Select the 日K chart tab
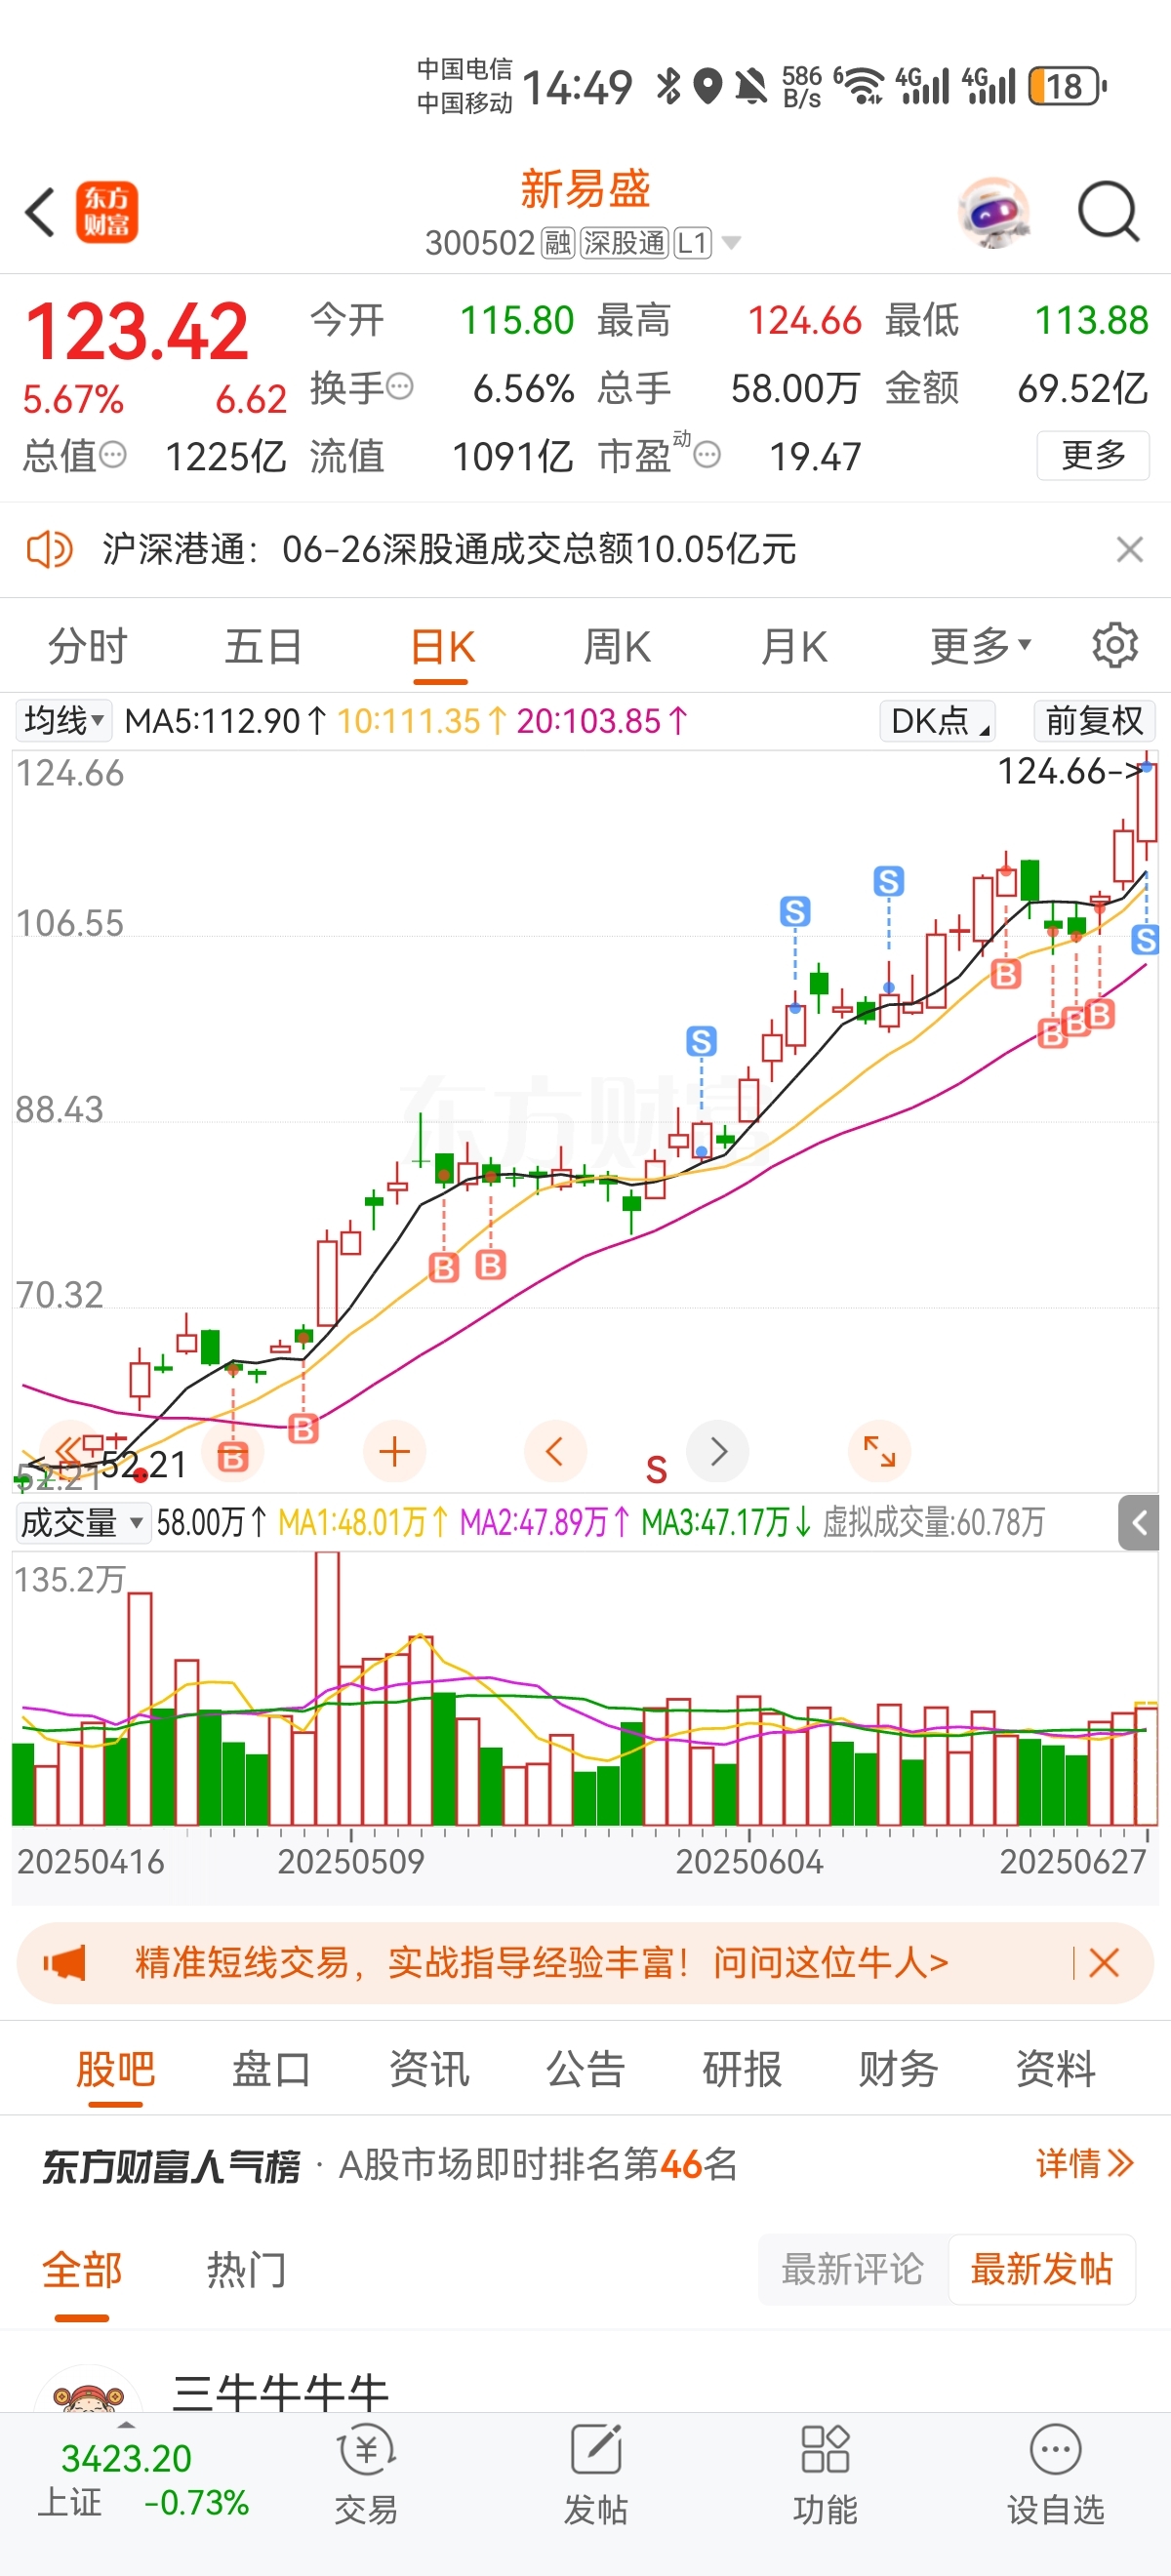This screenshot has width=1171, height=2576. tap(442, 646)
